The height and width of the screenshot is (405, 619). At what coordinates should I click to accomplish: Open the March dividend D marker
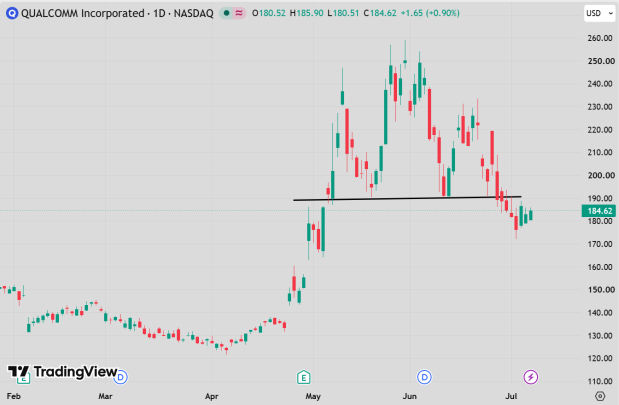pos(120,377)
